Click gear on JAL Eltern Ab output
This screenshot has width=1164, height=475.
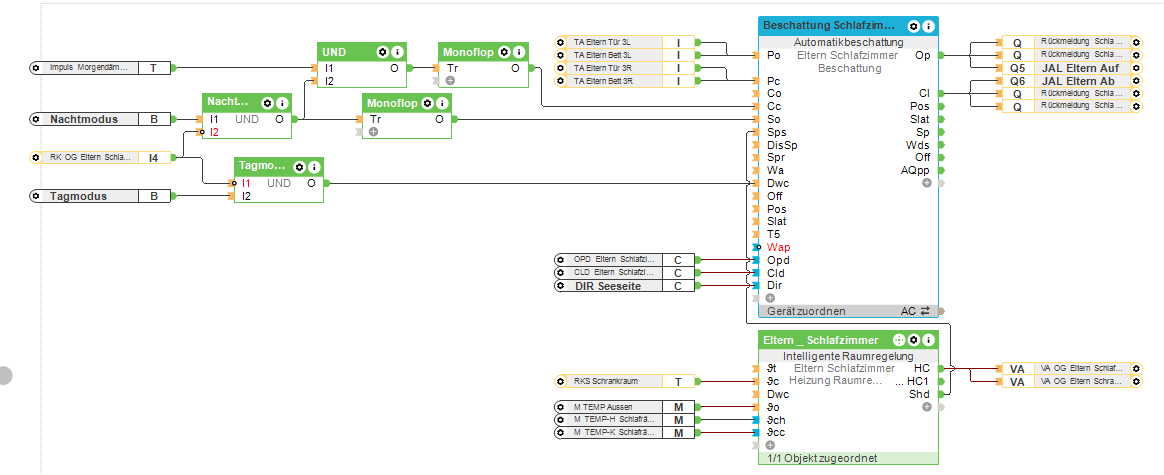(x=1136, y=80)
